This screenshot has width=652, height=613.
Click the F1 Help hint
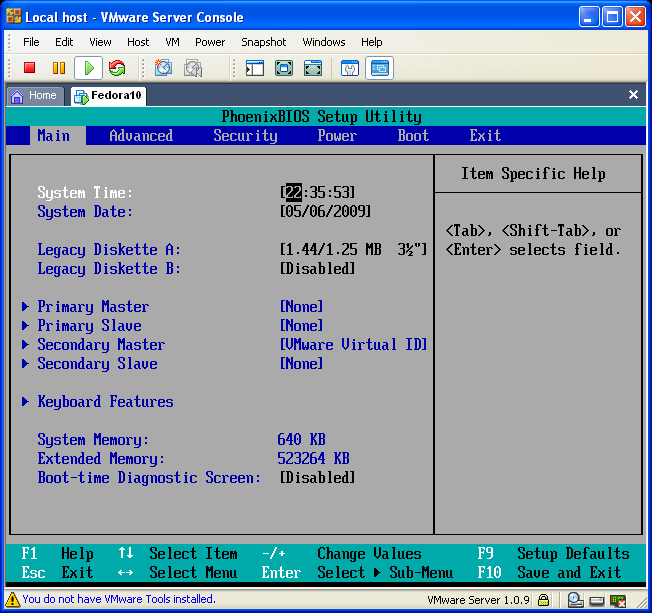coord(57,554)
